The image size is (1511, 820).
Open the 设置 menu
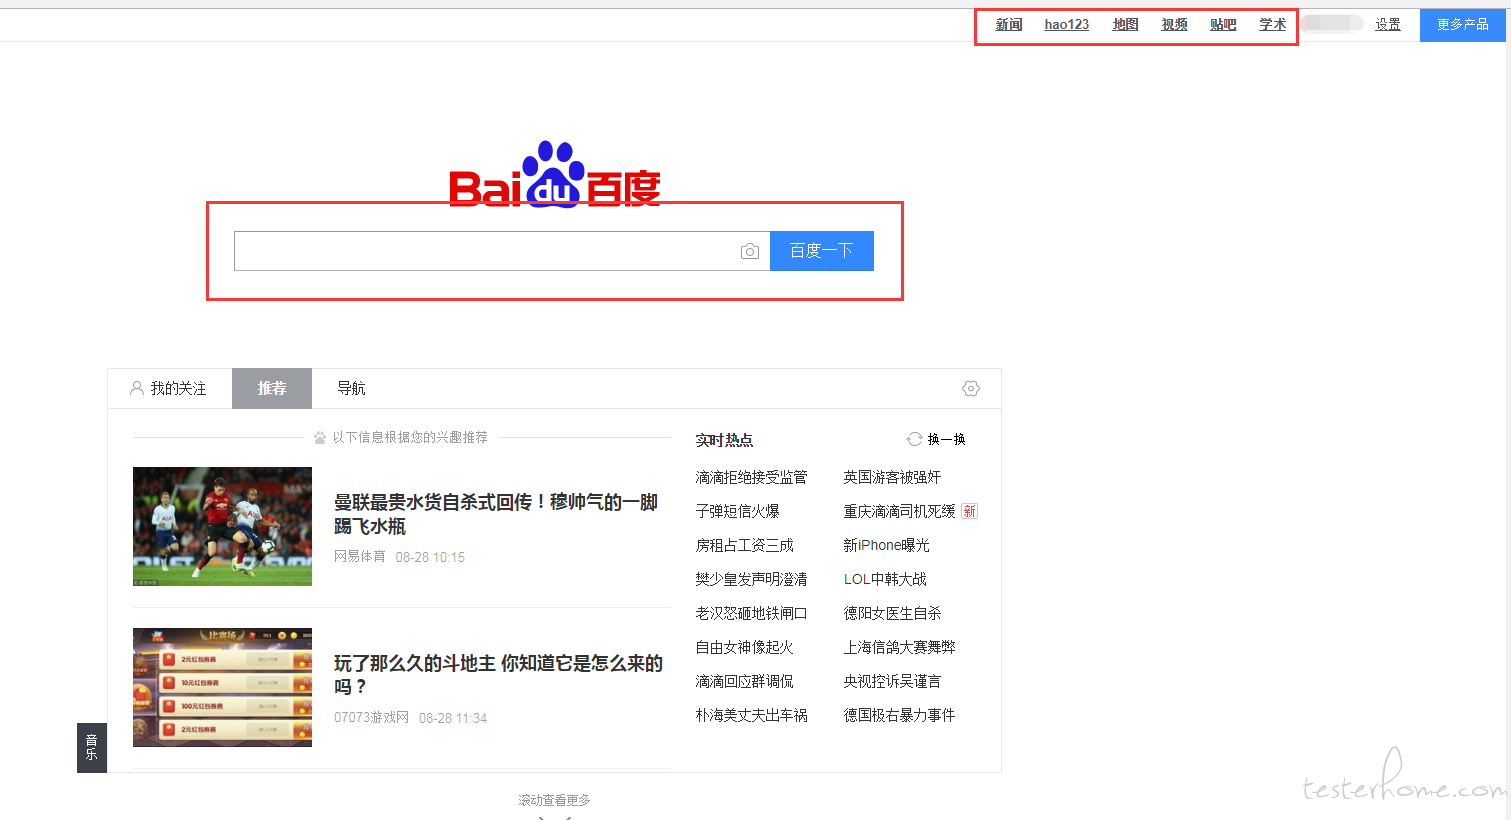(x=1388, y=25)
